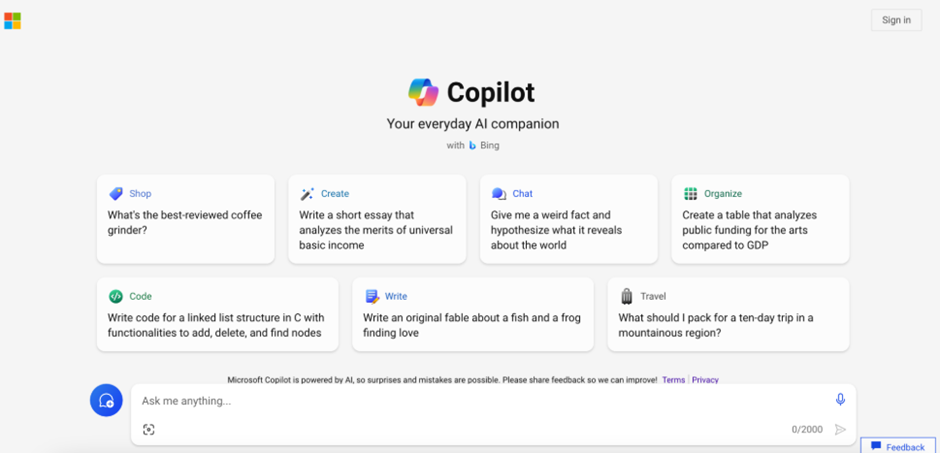The height and width of the screenshot is (453, 940).
Task: Click the Organize grid icon
Action: (x=691, y=194)
